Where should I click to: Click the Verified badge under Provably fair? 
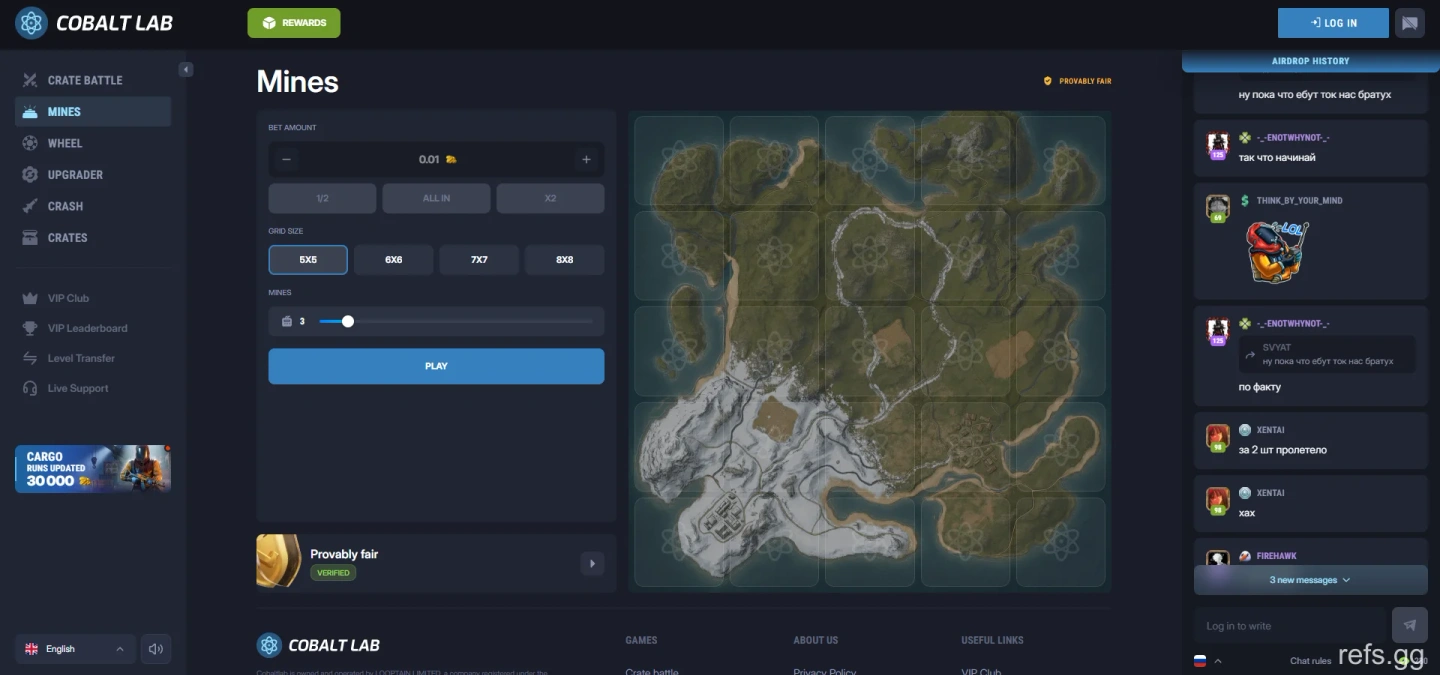point(333,573)
